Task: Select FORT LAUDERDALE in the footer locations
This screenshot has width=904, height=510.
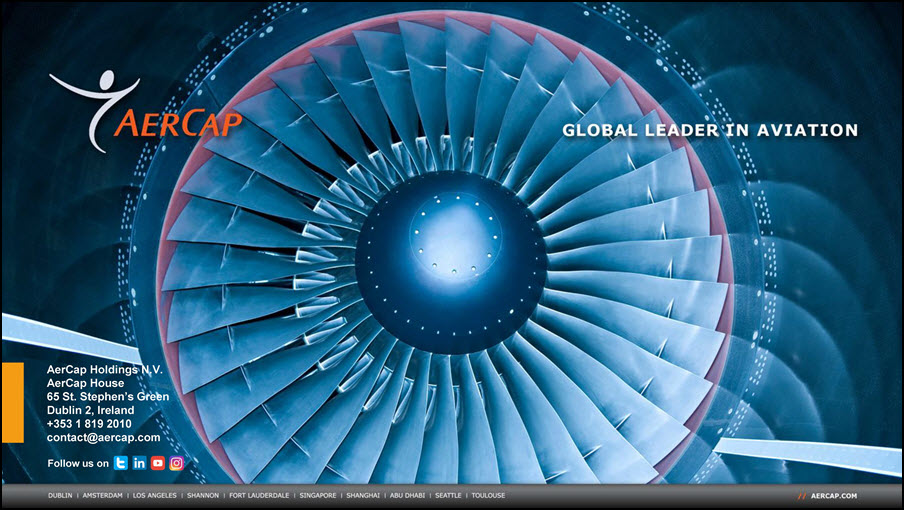Action: pyautogui.click(x=259, y=496)
